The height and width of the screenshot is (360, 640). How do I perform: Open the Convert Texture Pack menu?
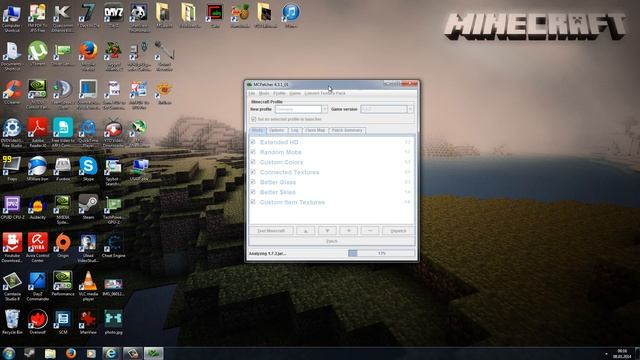[x=325, y=93]
